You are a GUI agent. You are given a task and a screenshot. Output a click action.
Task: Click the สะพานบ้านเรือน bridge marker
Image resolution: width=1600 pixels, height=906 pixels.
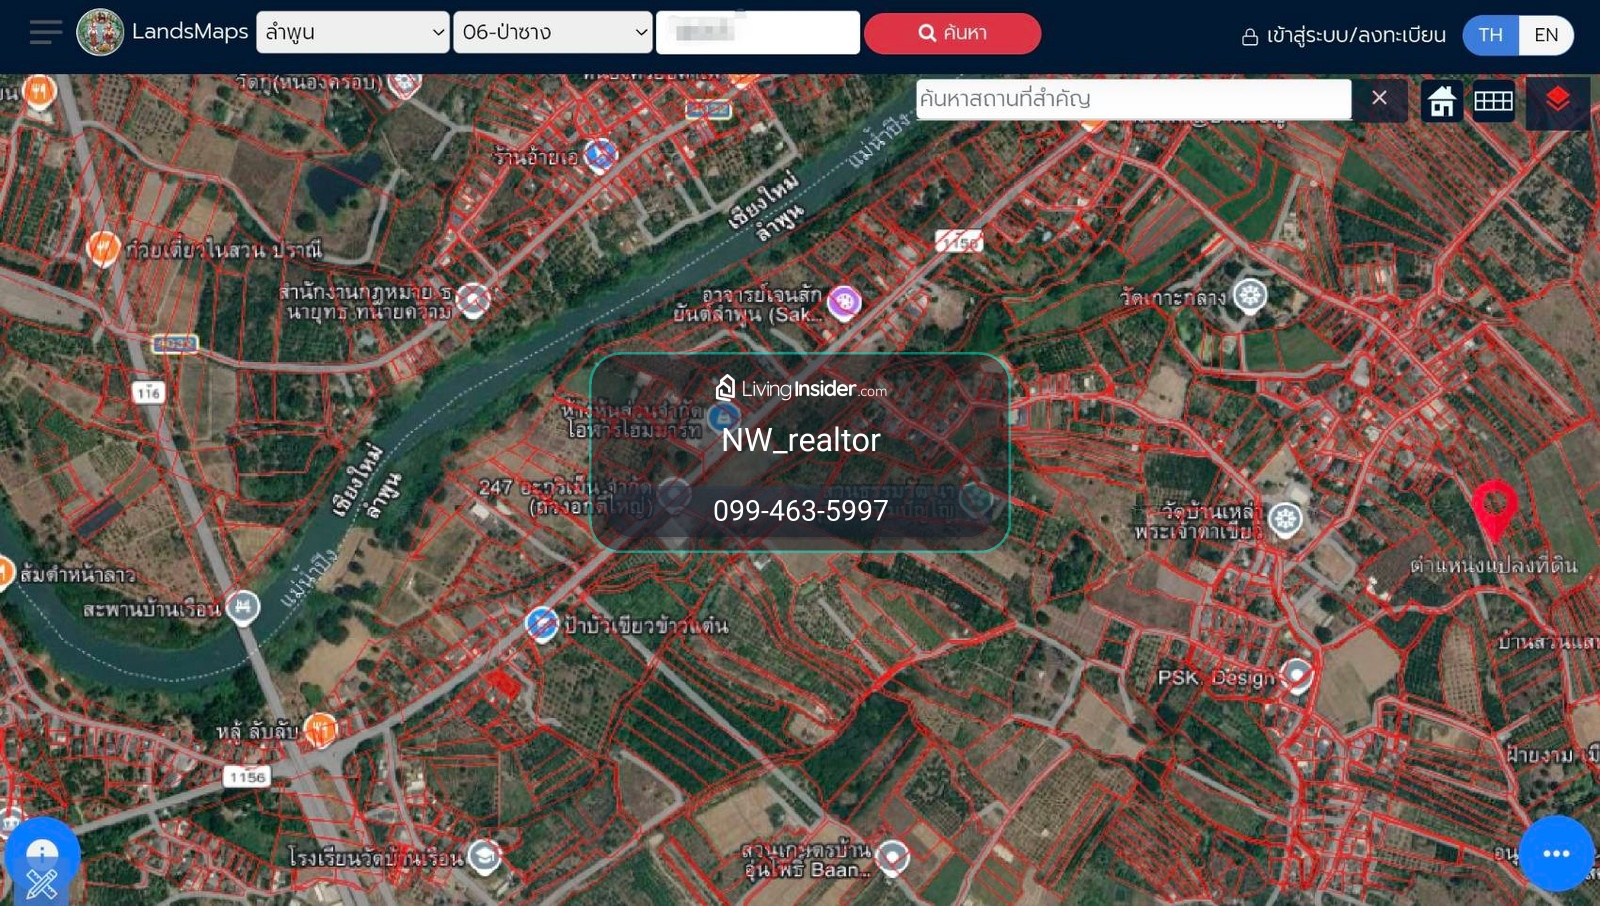(242, 606)
